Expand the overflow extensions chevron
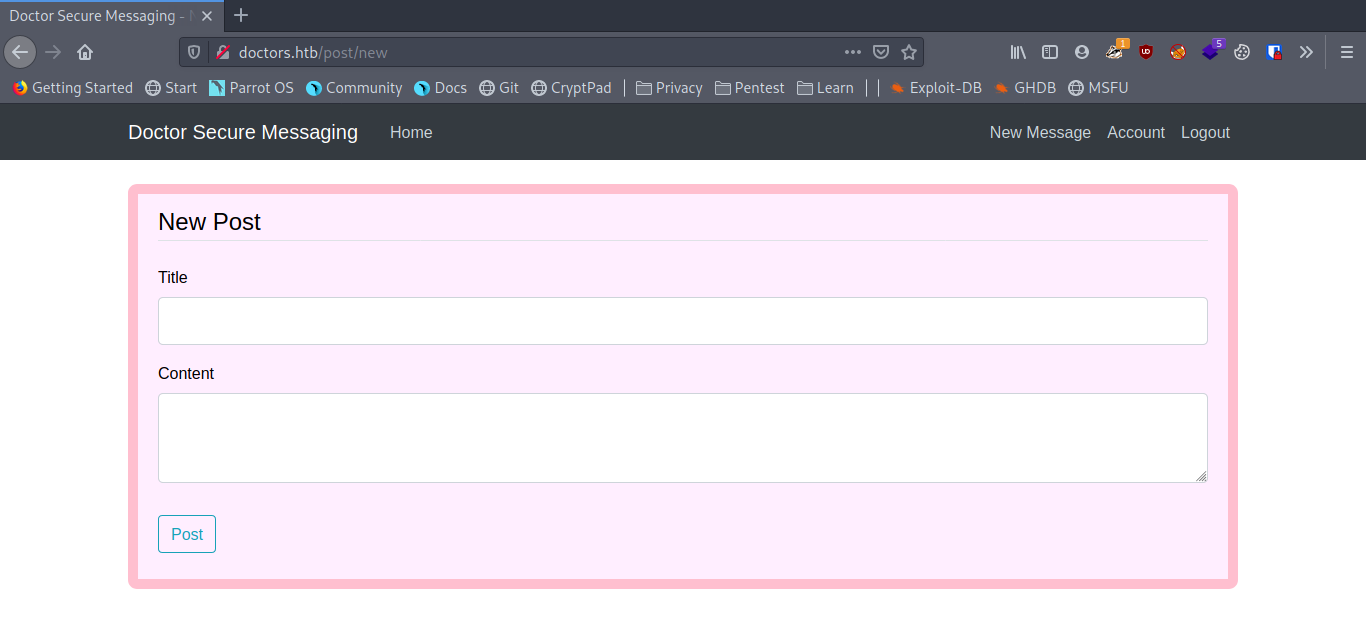This screenshot has height=617, width=1366. pos(1306,52)
